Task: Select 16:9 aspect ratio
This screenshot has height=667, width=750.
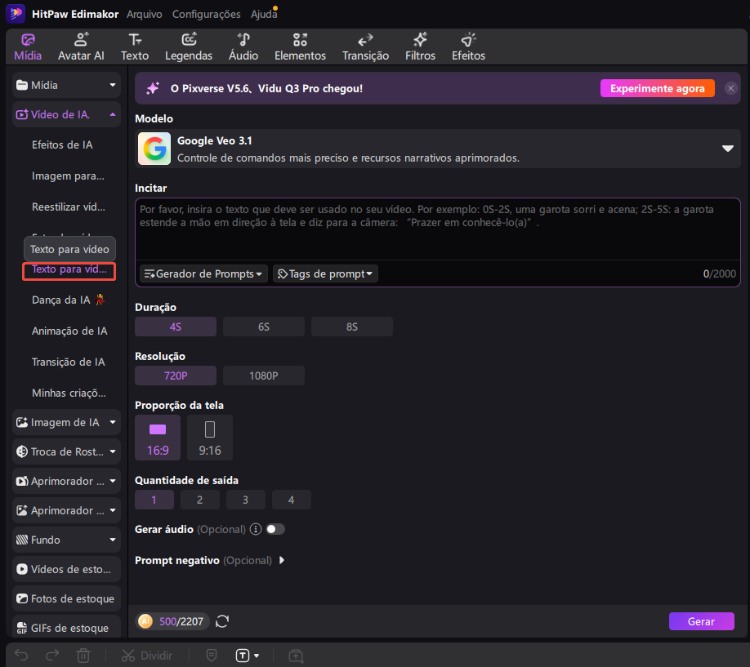Action: click(158, 438)
